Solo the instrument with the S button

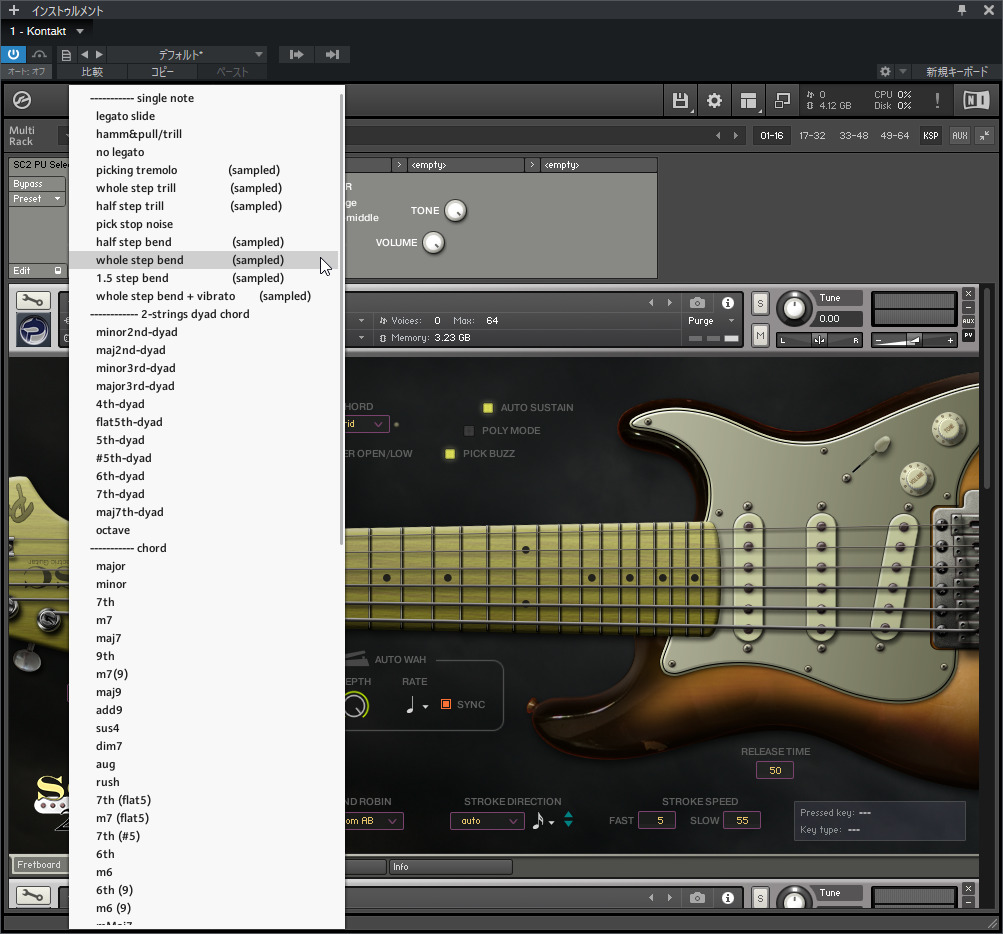pyautogui.click(x=760, y=303)
